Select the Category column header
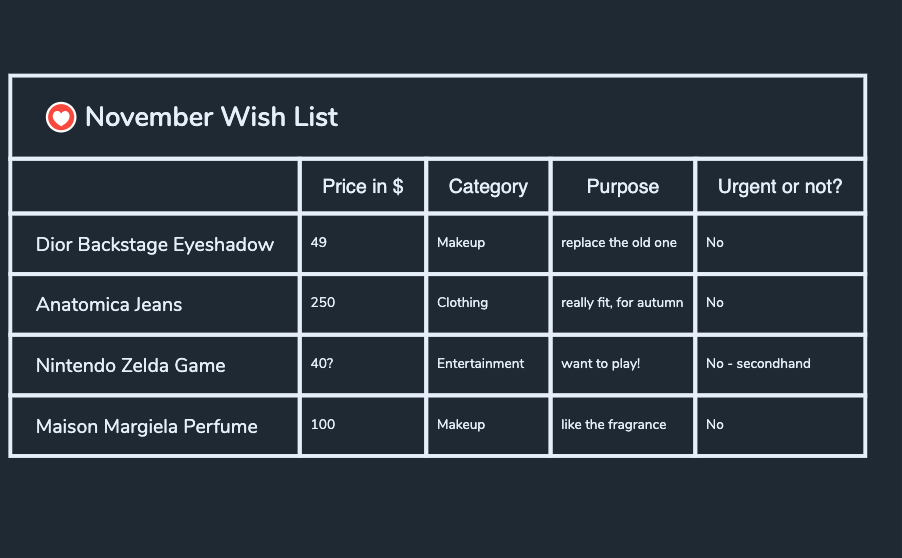902x558 pixels. [x=488, y=186]
